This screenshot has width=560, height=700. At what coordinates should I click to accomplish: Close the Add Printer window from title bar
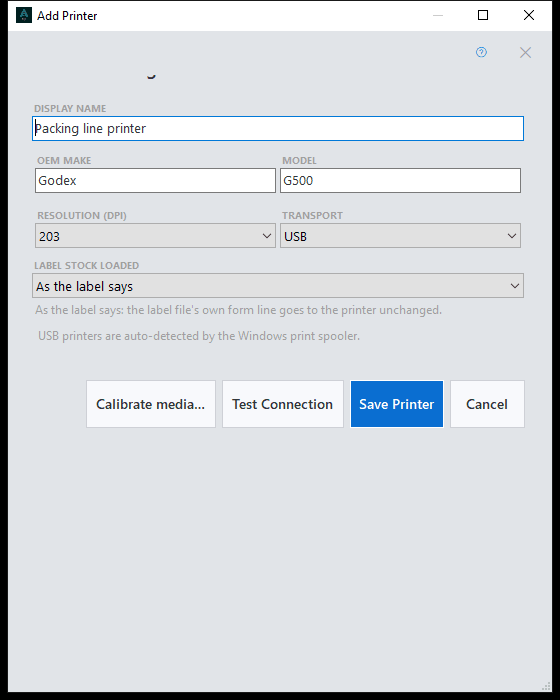(x=529, y=15)
